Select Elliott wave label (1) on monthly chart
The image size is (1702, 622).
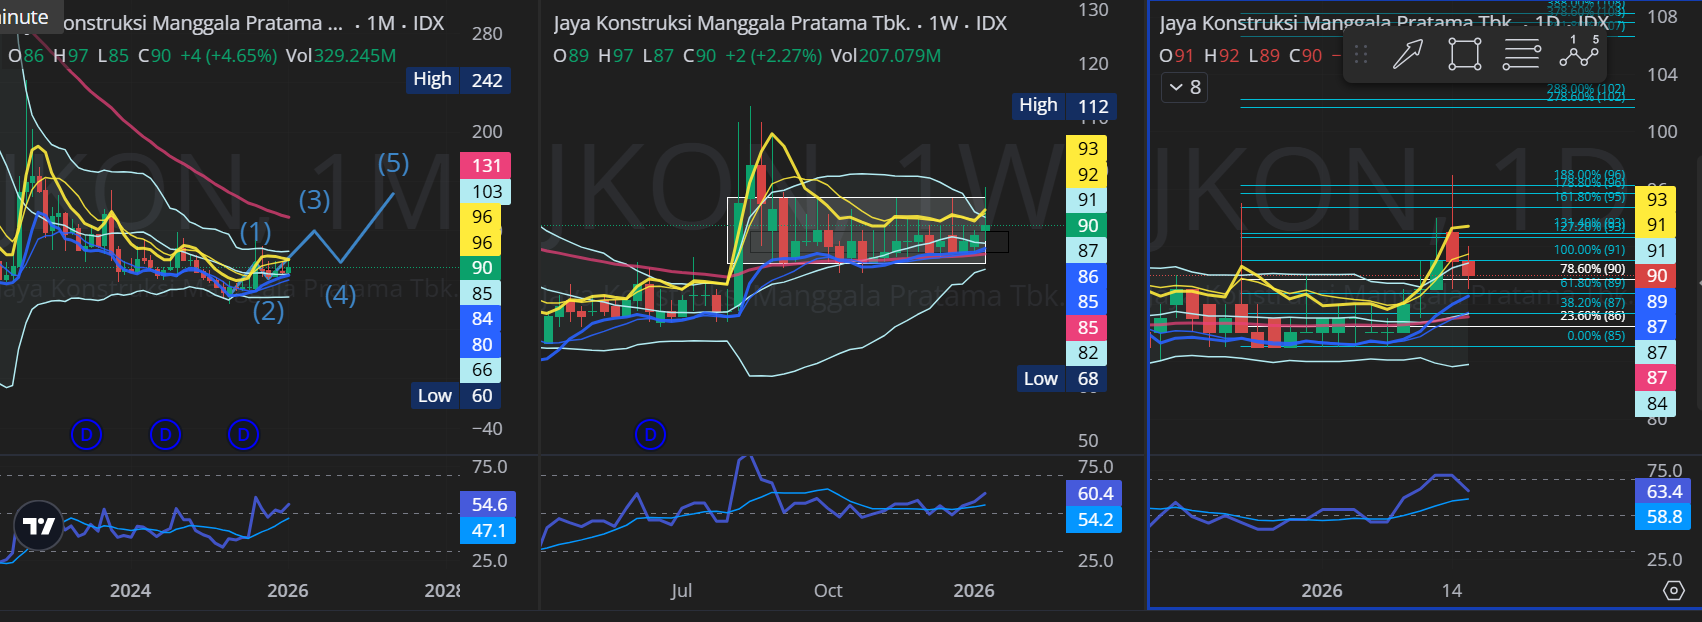(255, 233)
